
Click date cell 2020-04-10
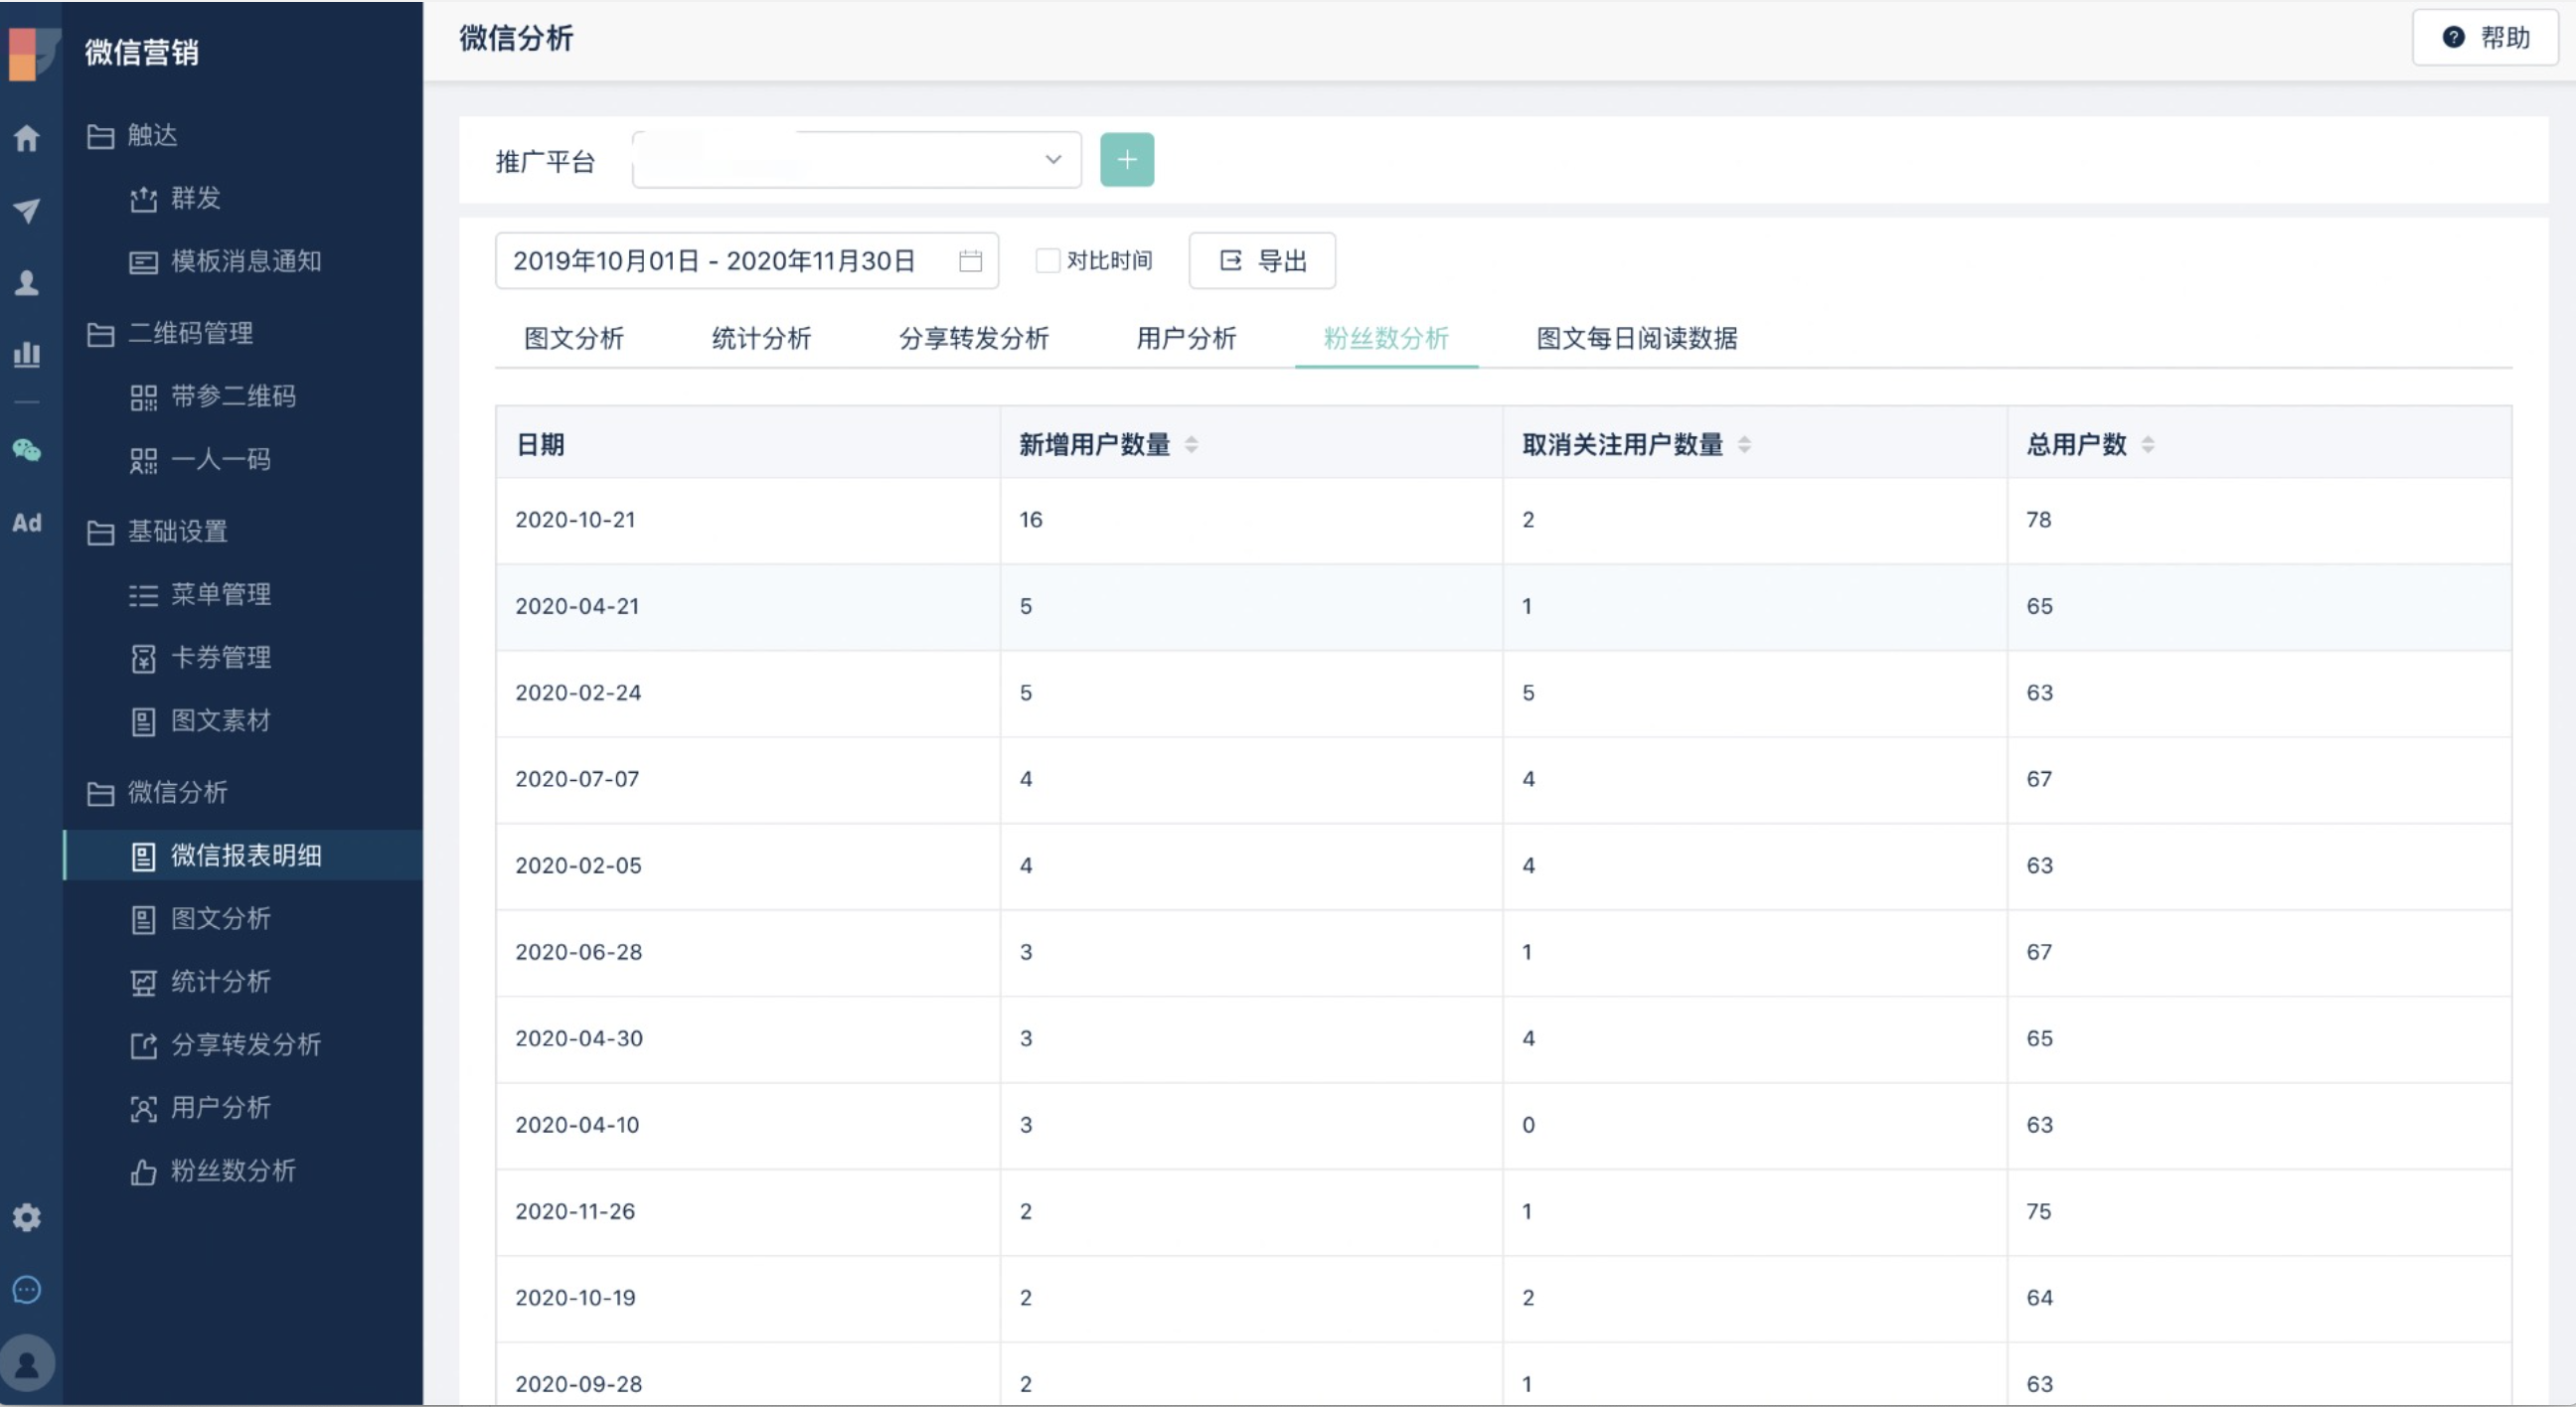[x=577, y=1125]
